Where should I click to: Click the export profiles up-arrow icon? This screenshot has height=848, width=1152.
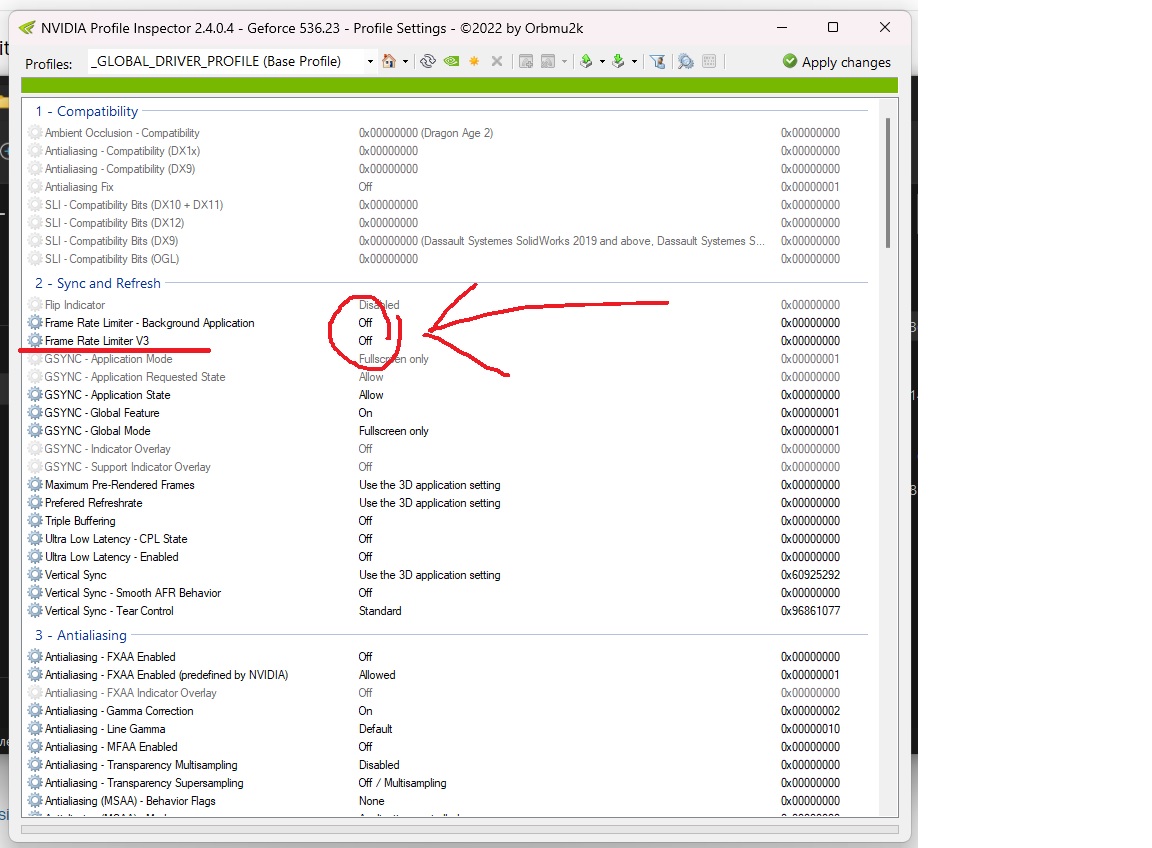pyautogui.click(x=587, y=62)
